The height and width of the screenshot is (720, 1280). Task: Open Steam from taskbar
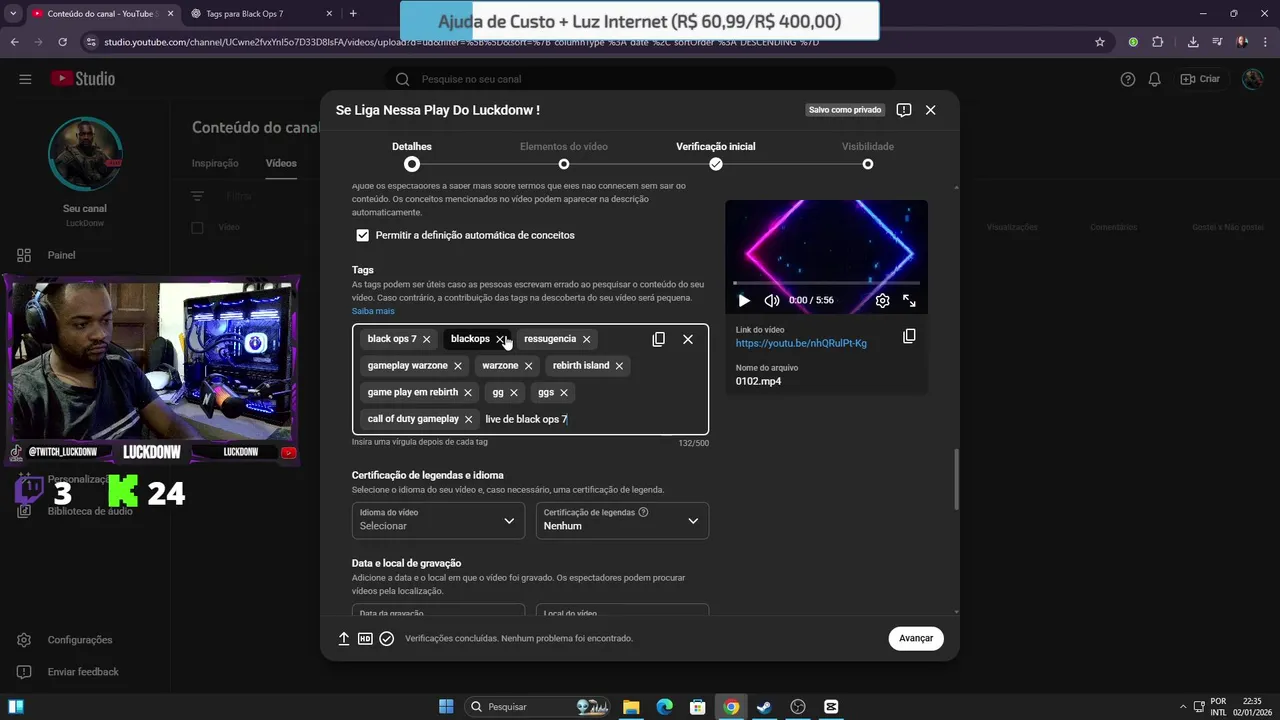pyautogui.click(x=764, y=707)
